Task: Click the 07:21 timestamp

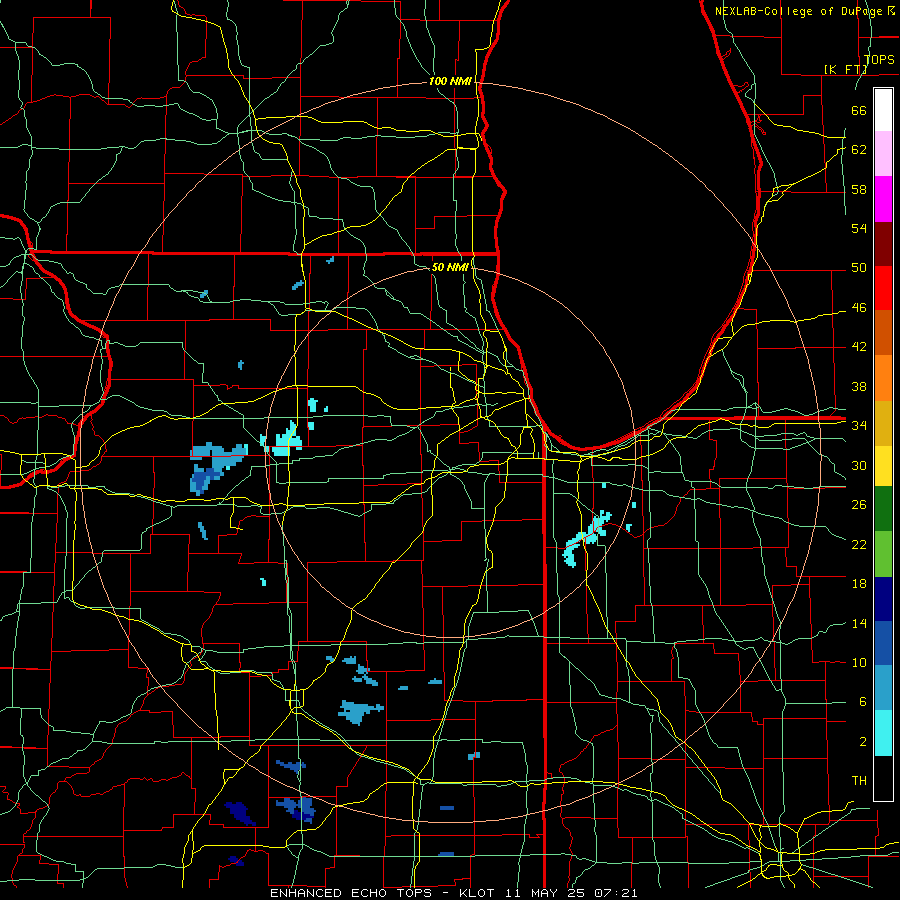Action: pos(616,893)
